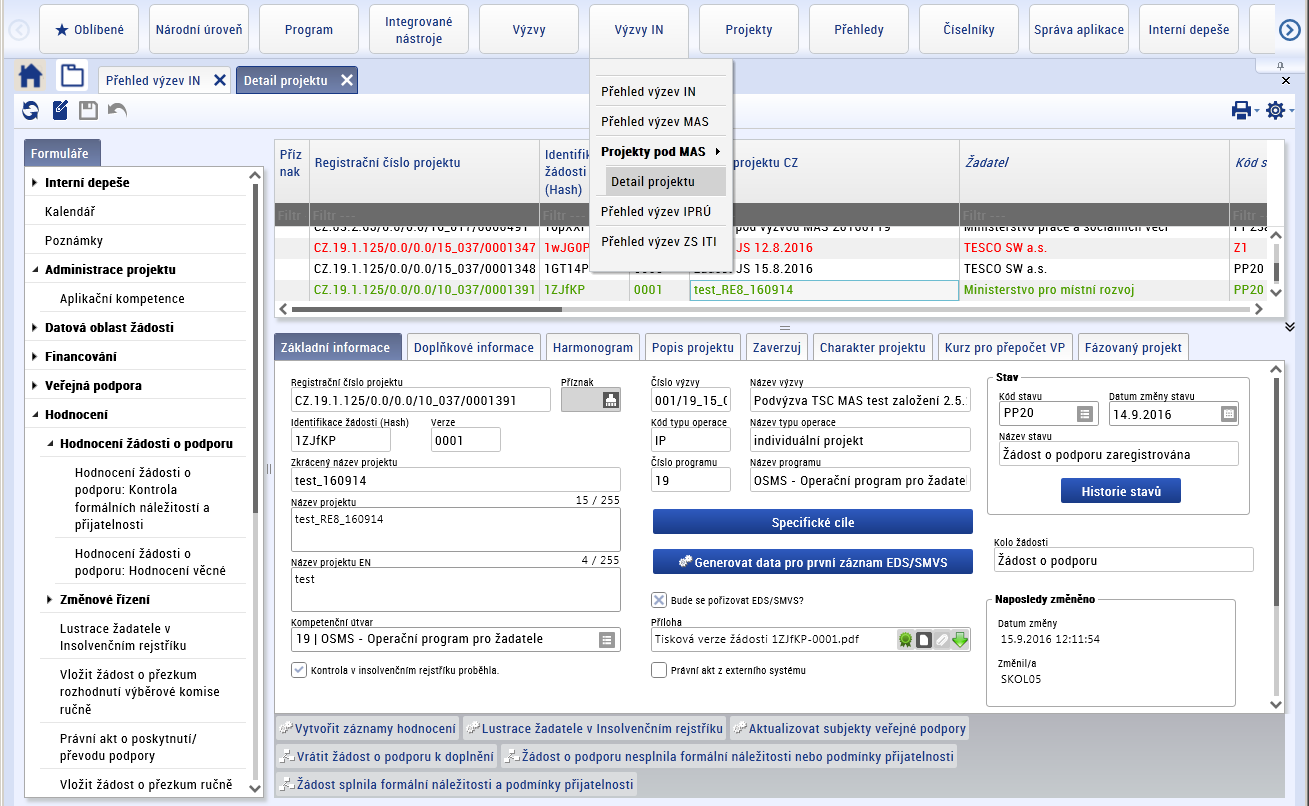The image size is (1309, 806).
Task: Open the Zaverzuj tab
Action: 777,347
